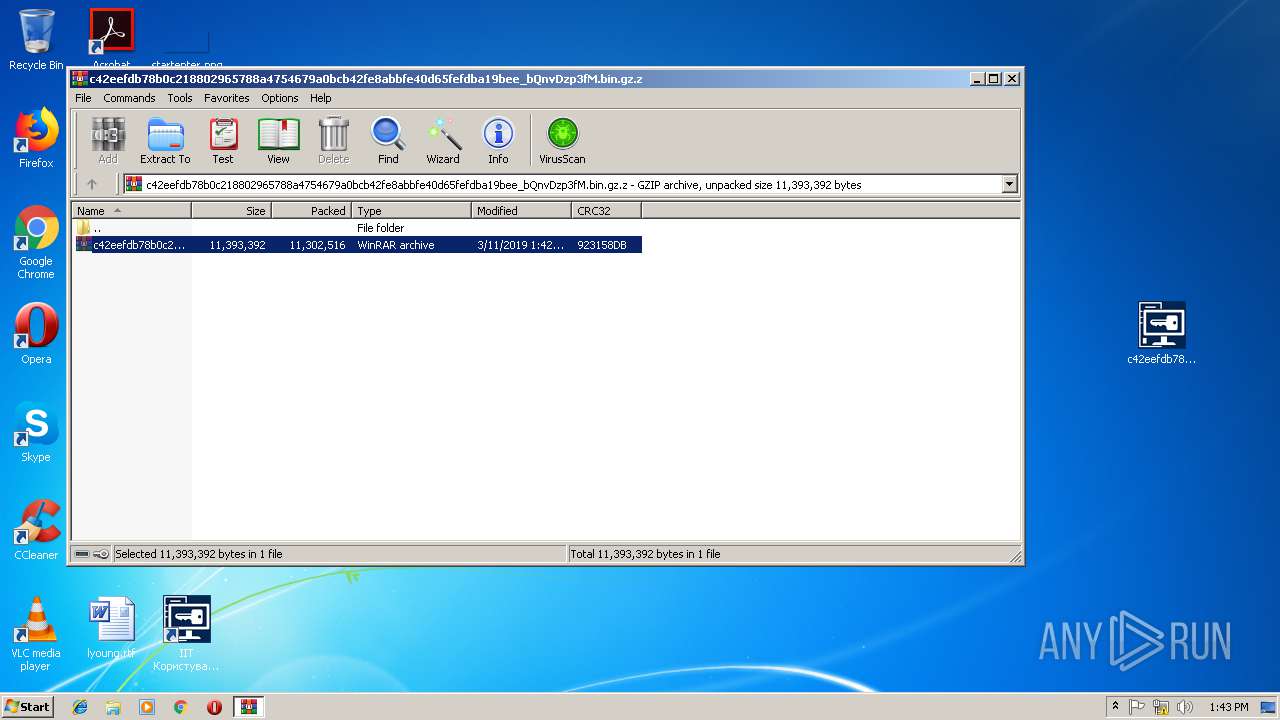
Task: Open the View file tool
Action: pos(278,141)
